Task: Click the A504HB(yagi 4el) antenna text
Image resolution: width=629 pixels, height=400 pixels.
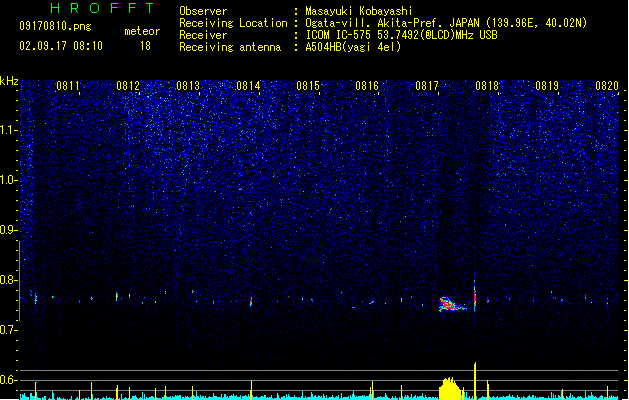Action: click(x=353, y=47)
